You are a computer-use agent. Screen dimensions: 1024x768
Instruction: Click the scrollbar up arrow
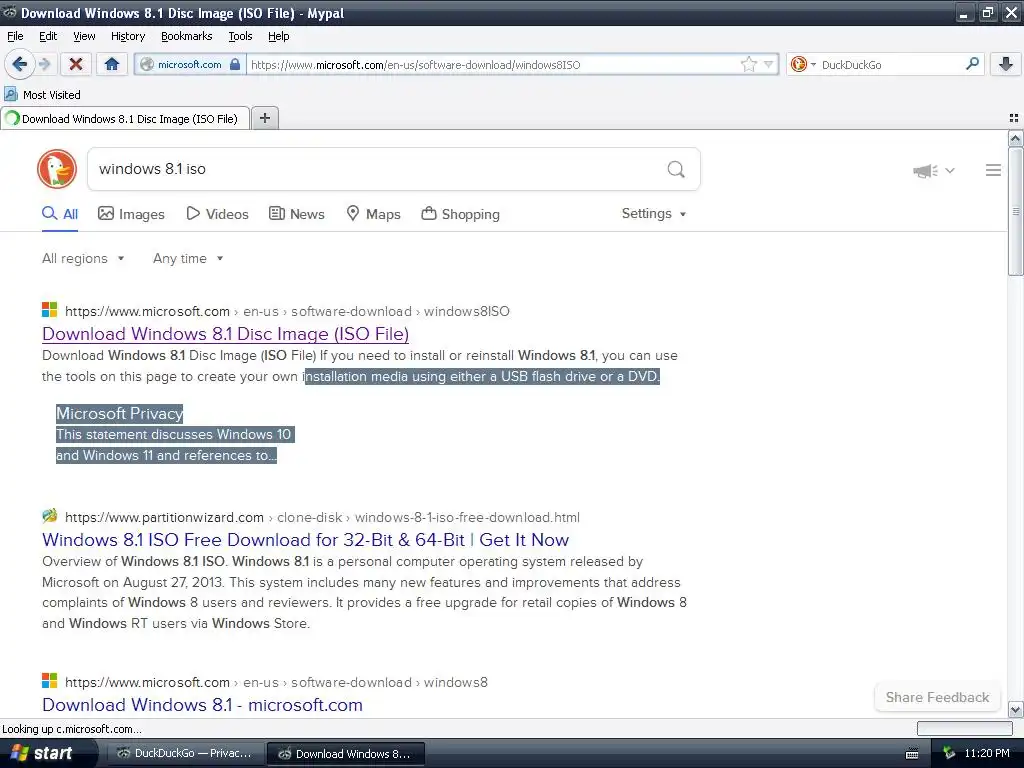click(1015, 138)
